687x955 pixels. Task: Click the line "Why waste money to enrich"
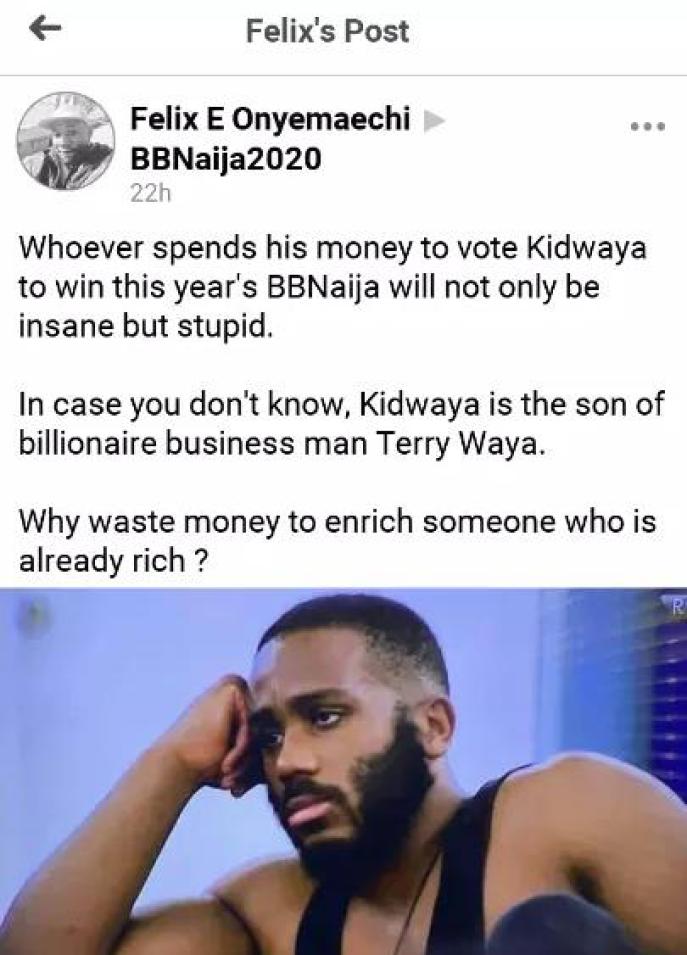pyautogui.click(x=337, y=523)
